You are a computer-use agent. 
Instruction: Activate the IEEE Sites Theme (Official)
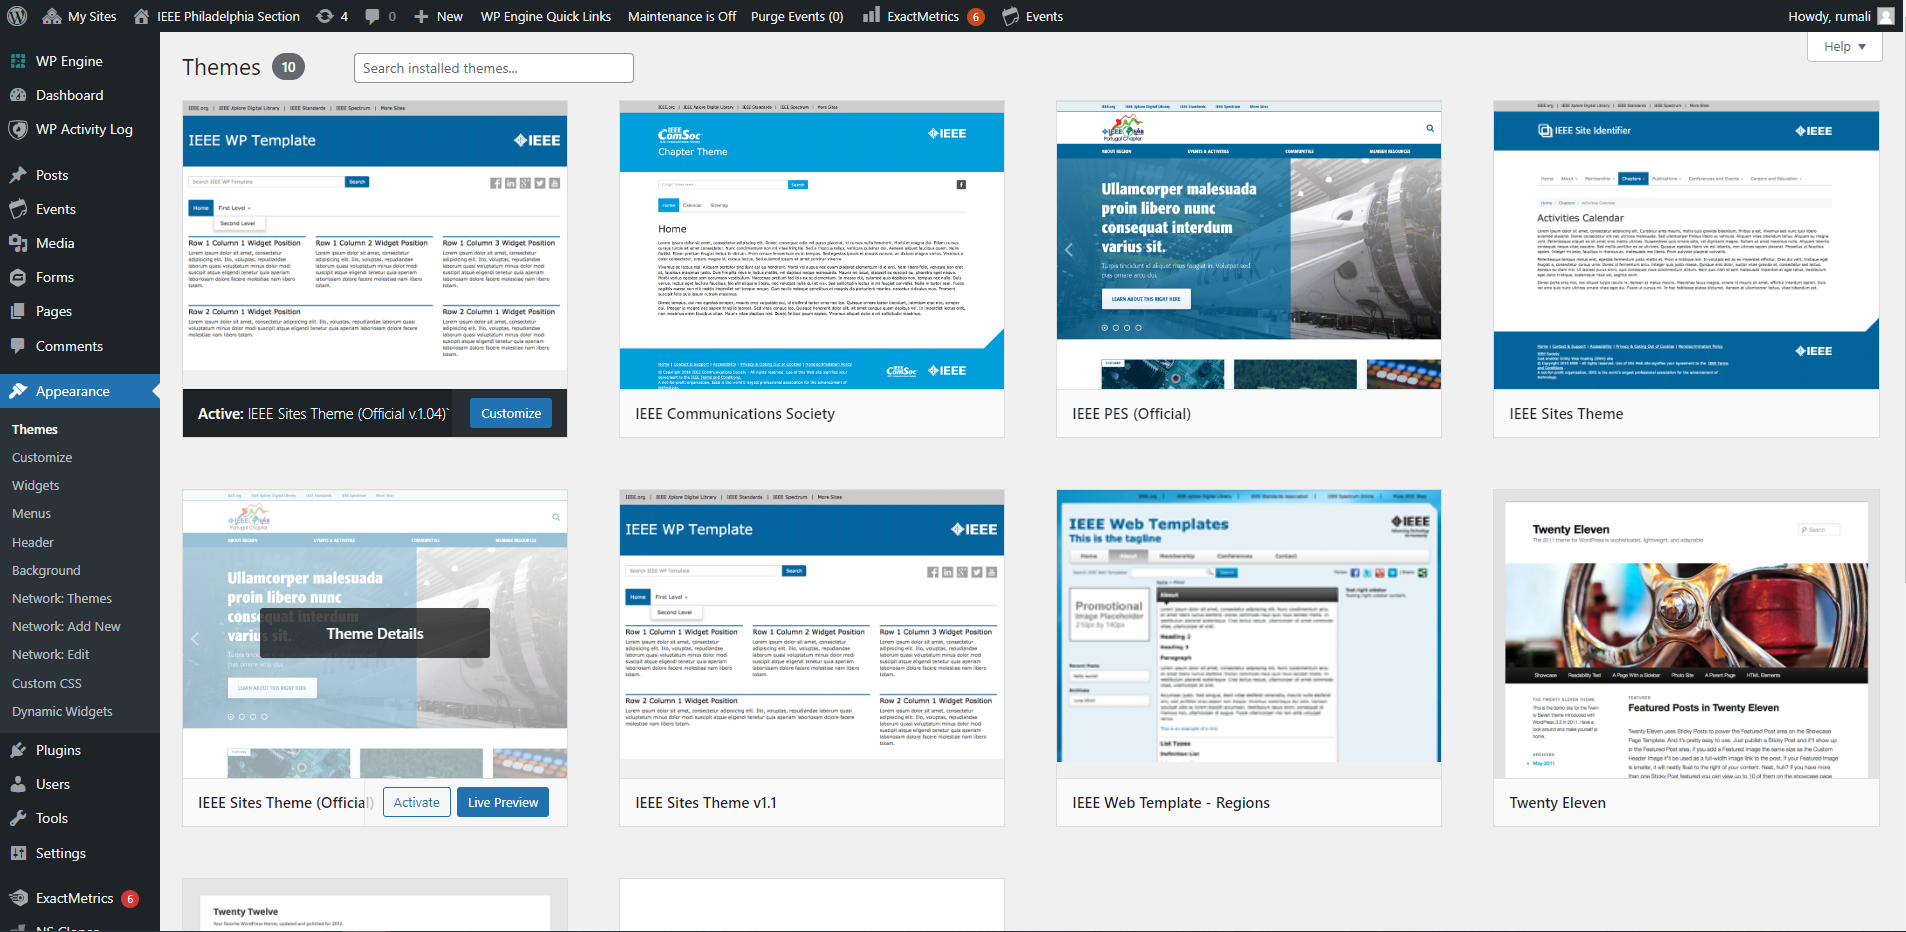pyautogui.click(x=416, y=801)
